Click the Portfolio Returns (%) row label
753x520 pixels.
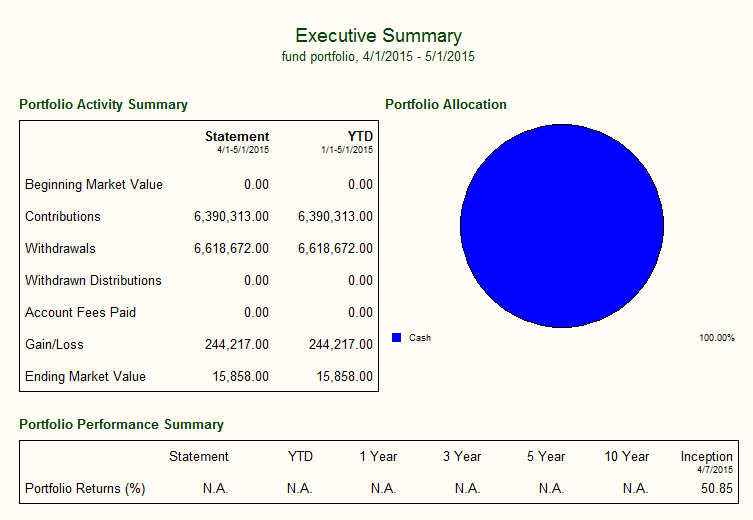pos(85,489)
